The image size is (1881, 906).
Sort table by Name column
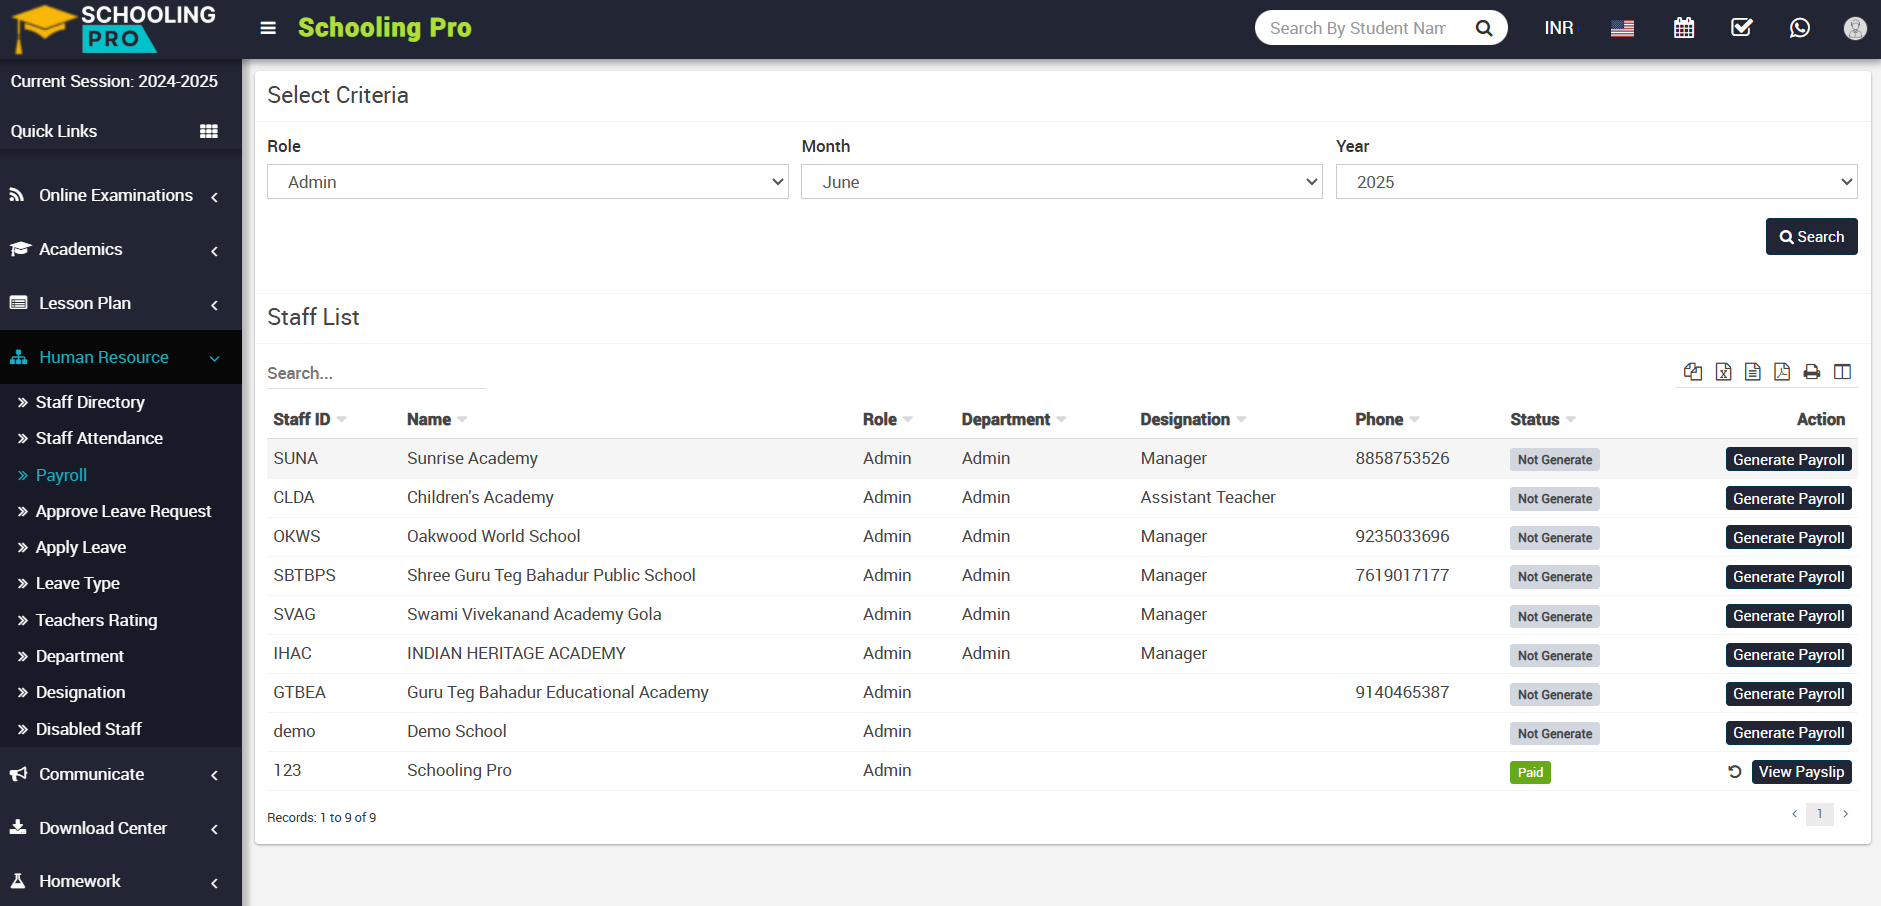point(437,419)
